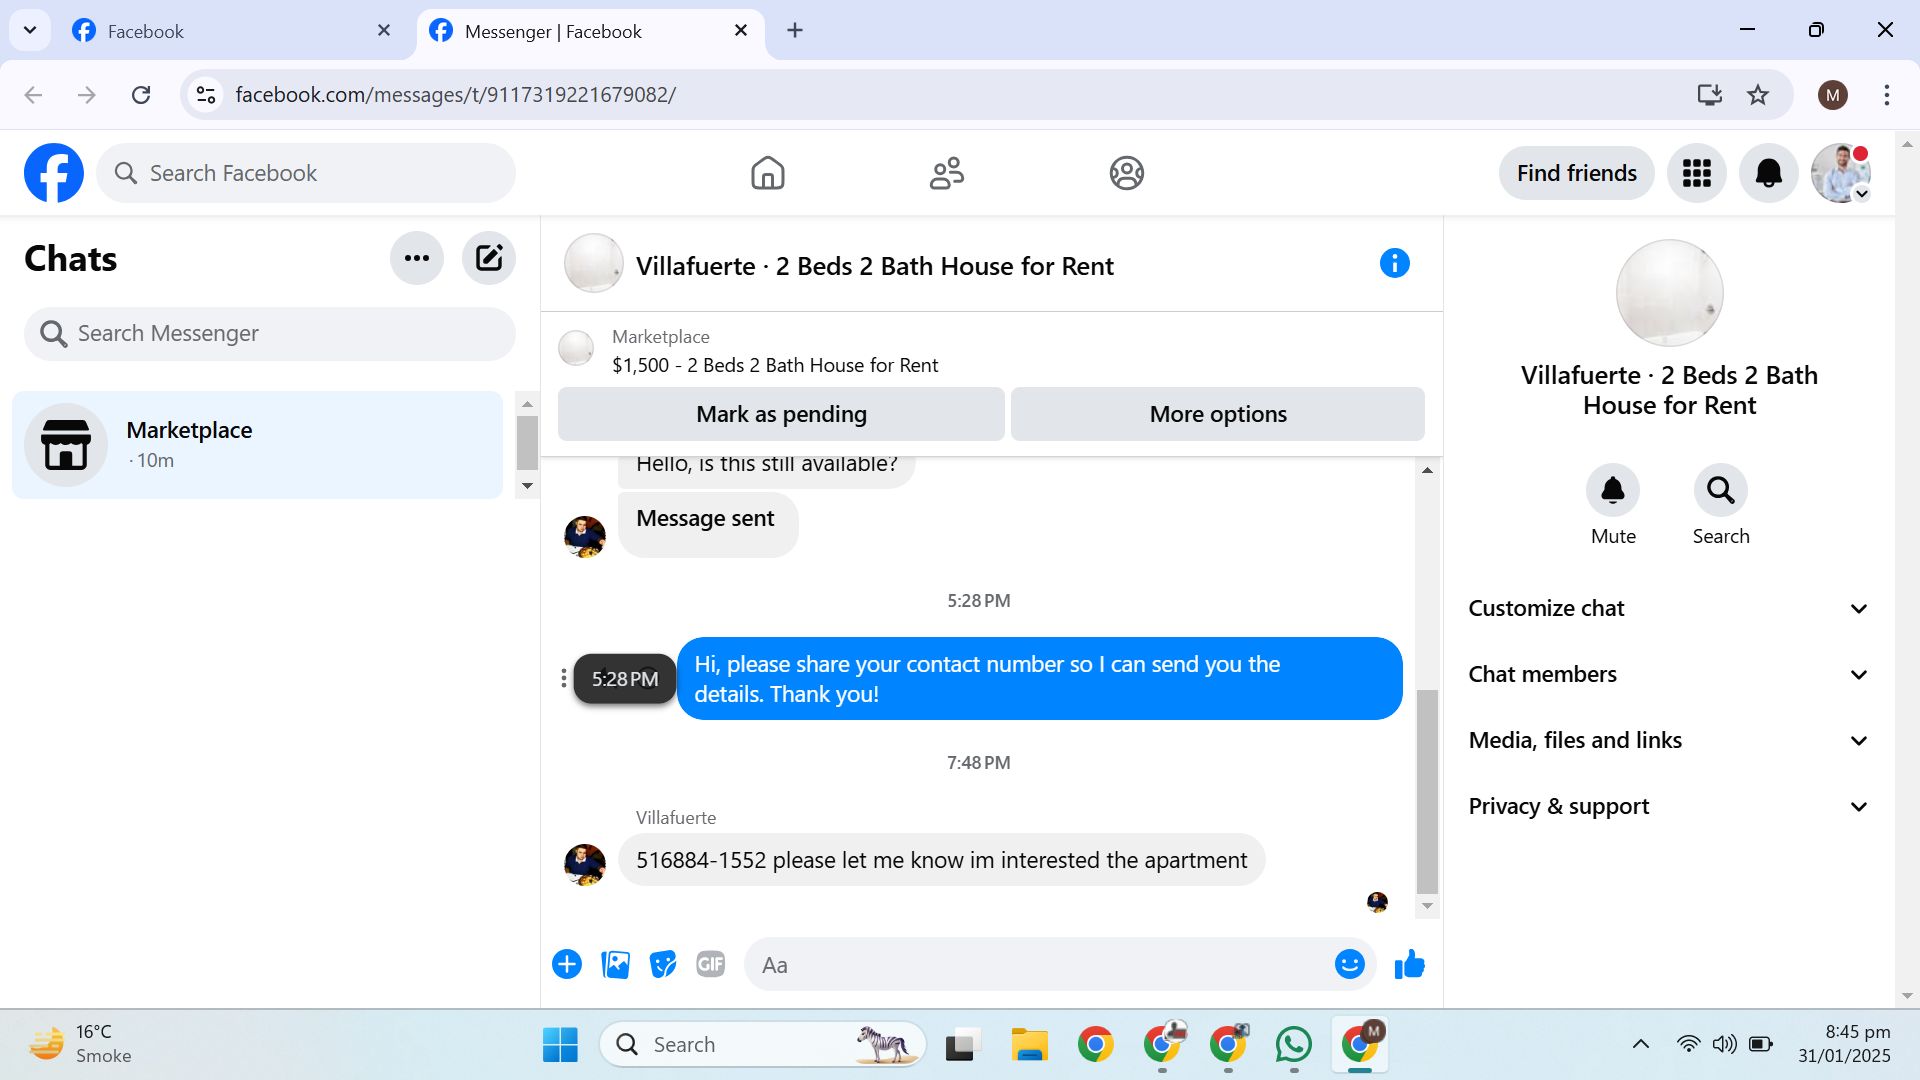Expand Media, files and links section
Screen dimensions: 1920x1080
pyautogui.click(x=1669, y=741)
